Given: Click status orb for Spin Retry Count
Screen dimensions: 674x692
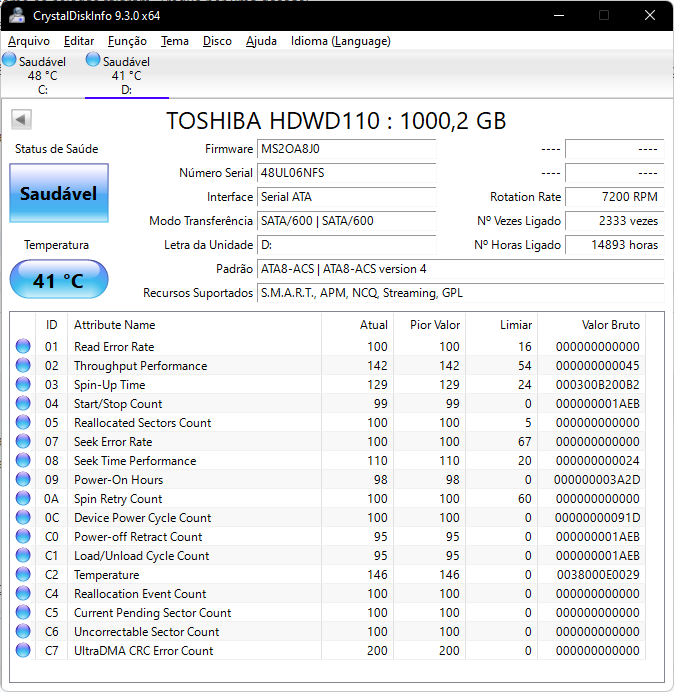Looking at the screenshot, I should tap(23, 498).
